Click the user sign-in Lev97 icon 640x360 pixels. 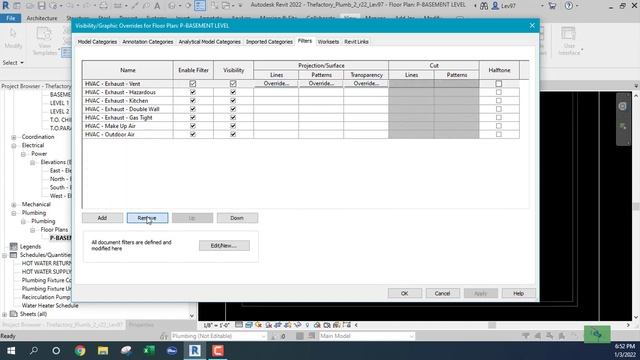[x=495, y=6]
